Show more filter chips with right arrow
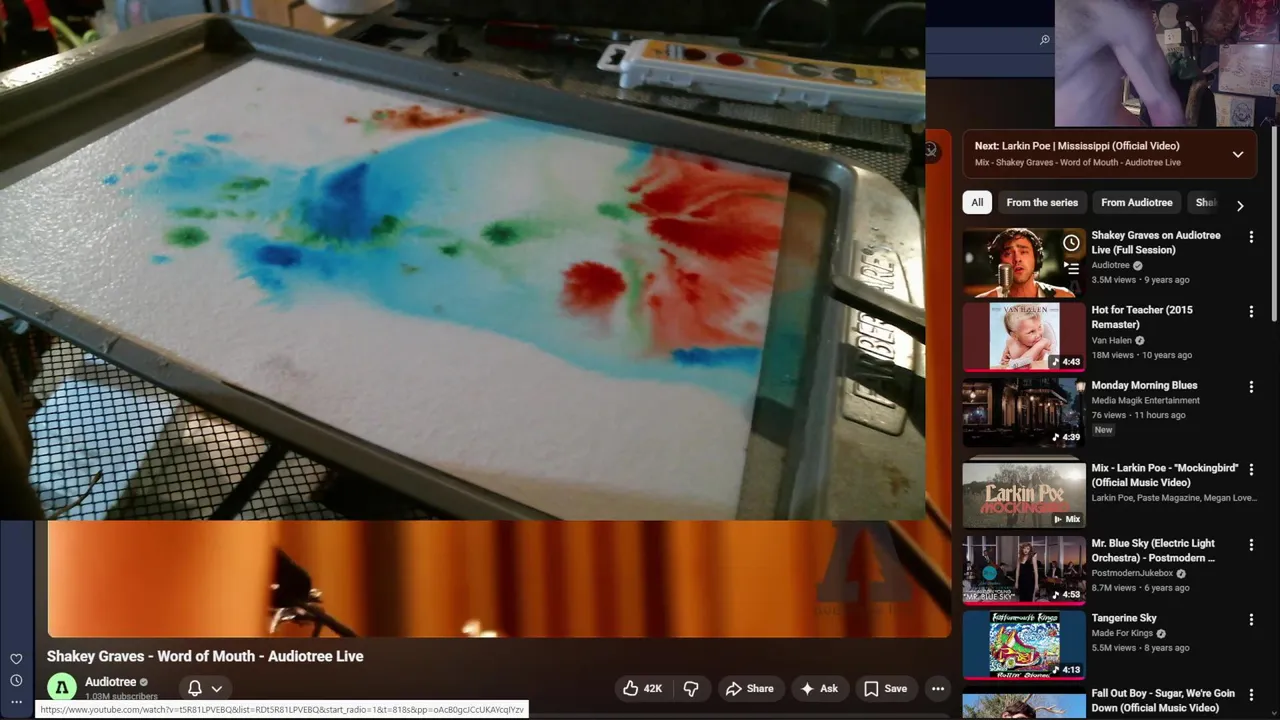The height and width of the screenshot is (720, 1280). point(1240,205)
